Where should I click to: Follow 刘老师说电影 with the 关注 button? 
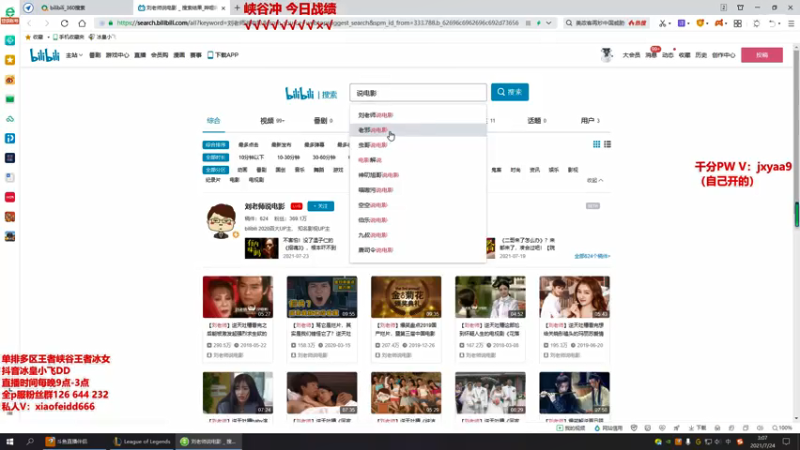pos(320,206)
